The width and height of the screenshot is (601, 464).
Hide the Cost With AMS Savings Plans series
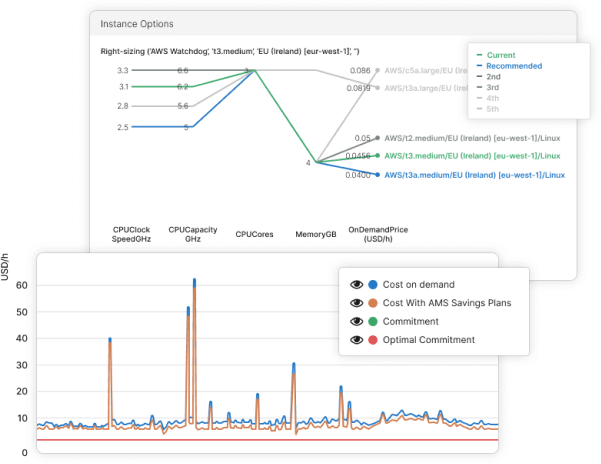tap(355, 303)
